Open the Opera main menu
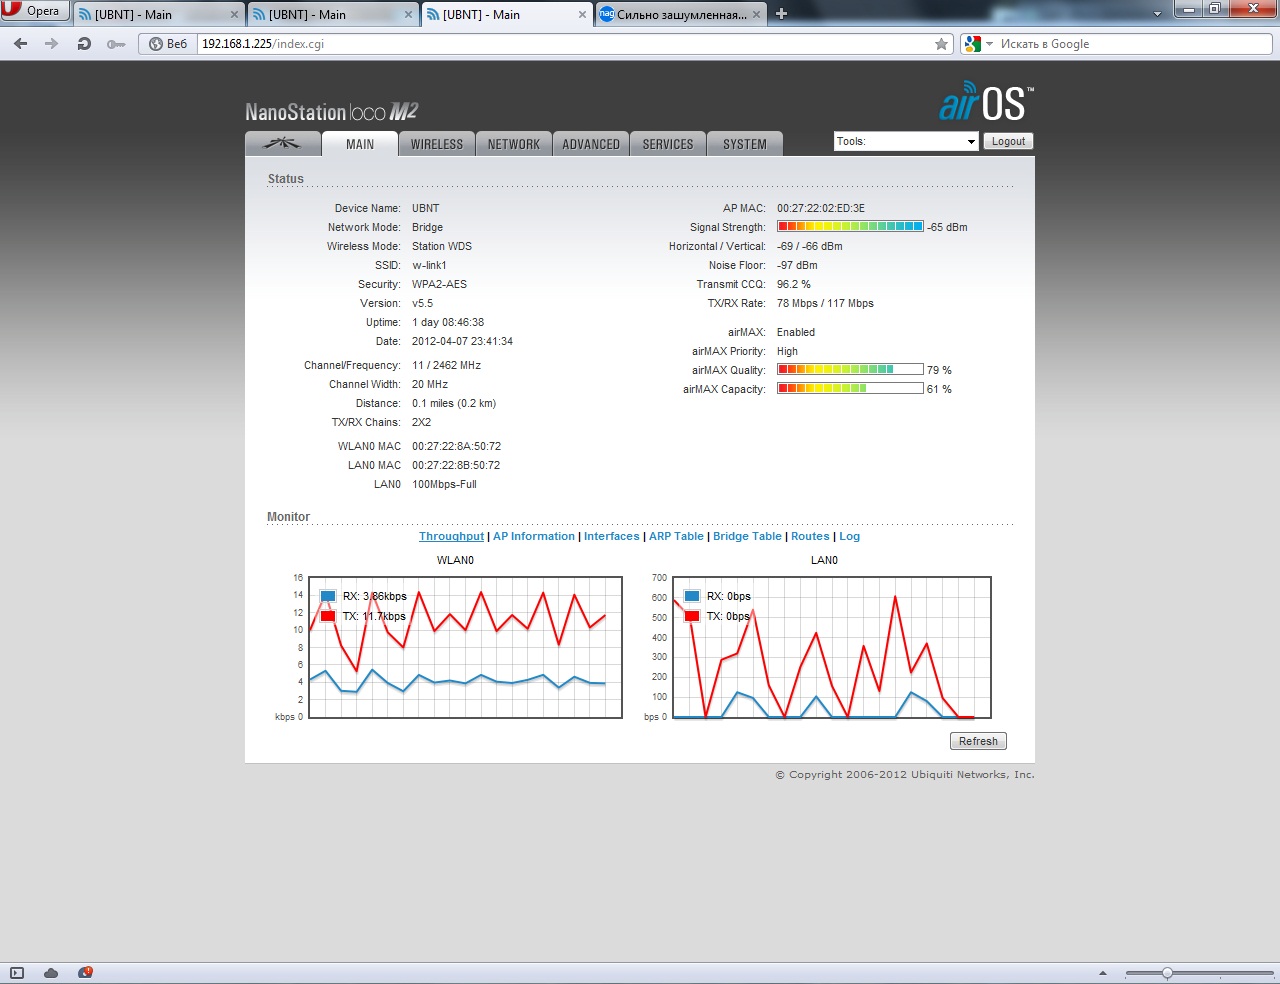The width and height of the screenshot is (1280, 984). [x=34, y=11]
